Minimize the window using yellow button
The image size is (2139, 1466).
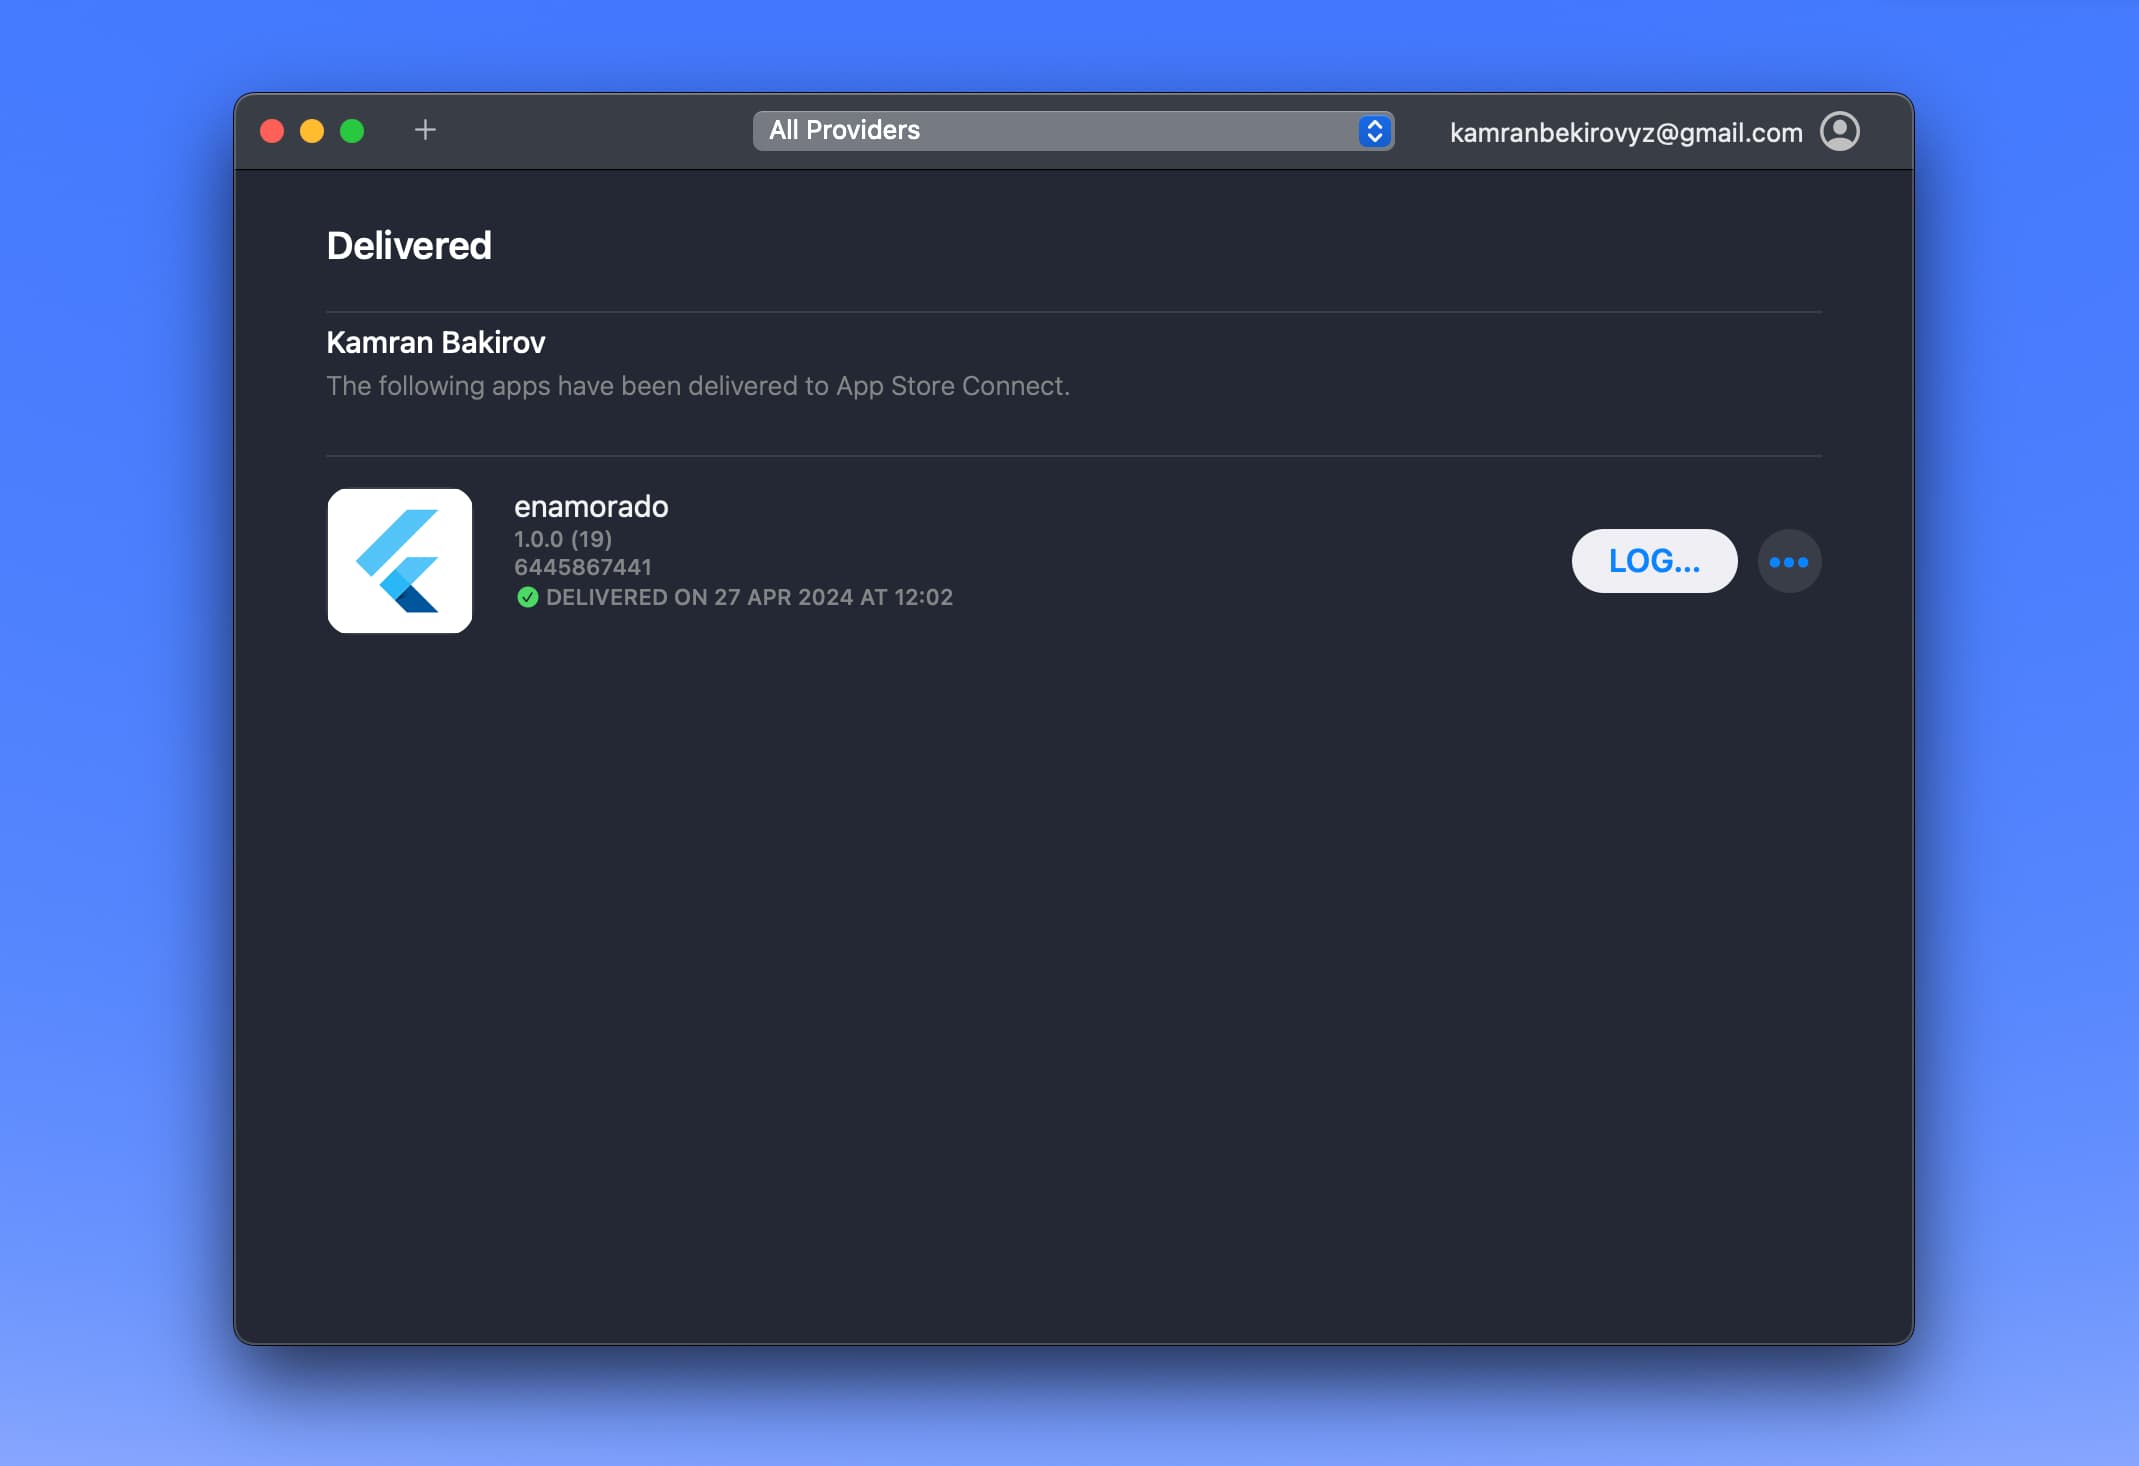click(x=312, y=131)
